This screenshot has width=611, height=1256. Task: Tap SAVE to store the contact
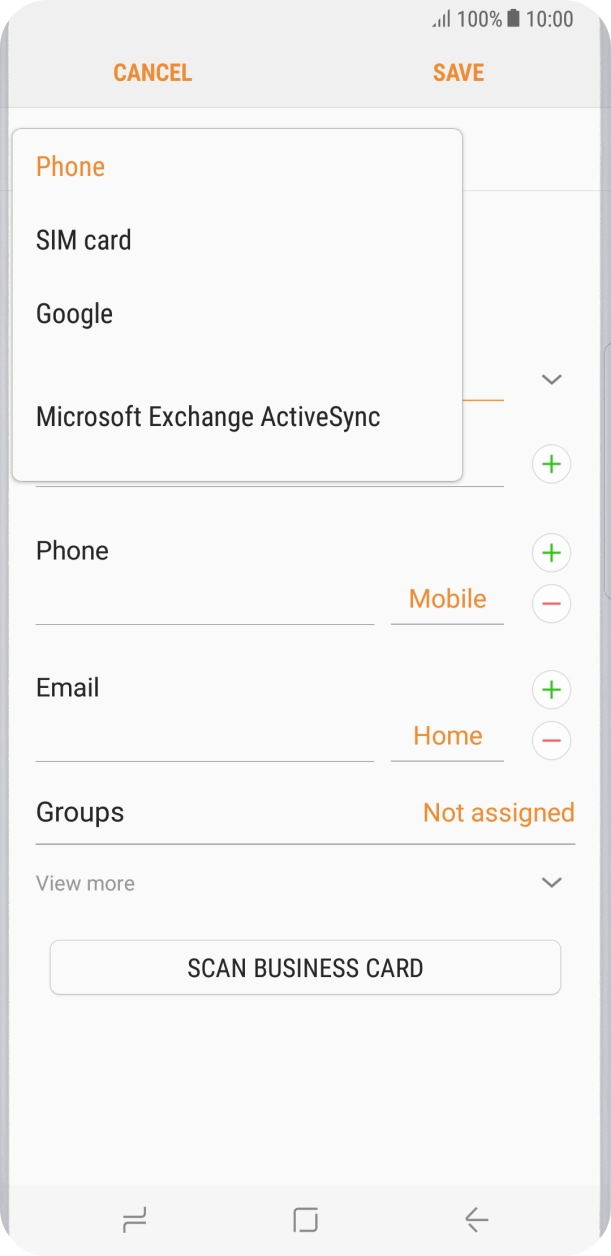pyautogui.click(x=458, y=73)
